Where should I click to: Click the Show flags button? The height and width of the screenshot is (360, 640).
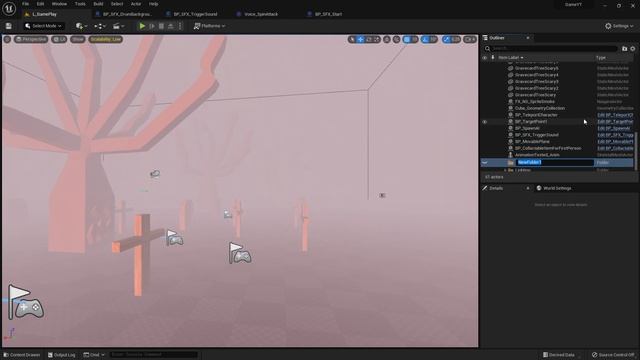(78, 39)
